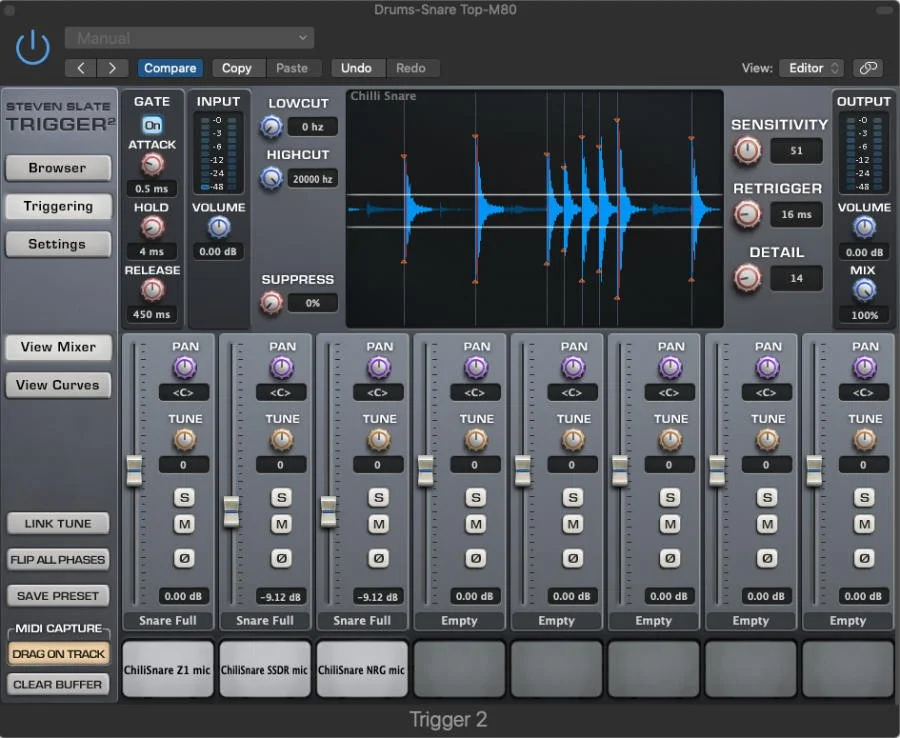Click the Pan knob on the first channel
Image resolution: width=900 pixels, height=738 pixels.
(184, 368)
